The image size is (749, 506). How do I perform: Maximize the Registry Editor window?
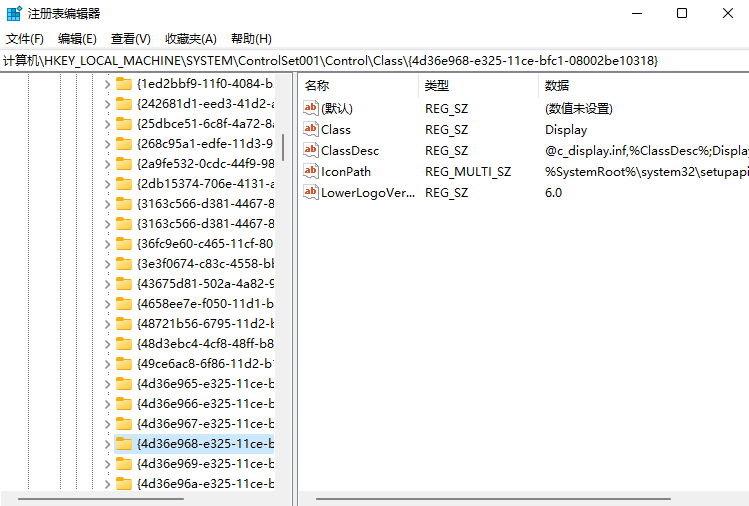tap(682, 13)
